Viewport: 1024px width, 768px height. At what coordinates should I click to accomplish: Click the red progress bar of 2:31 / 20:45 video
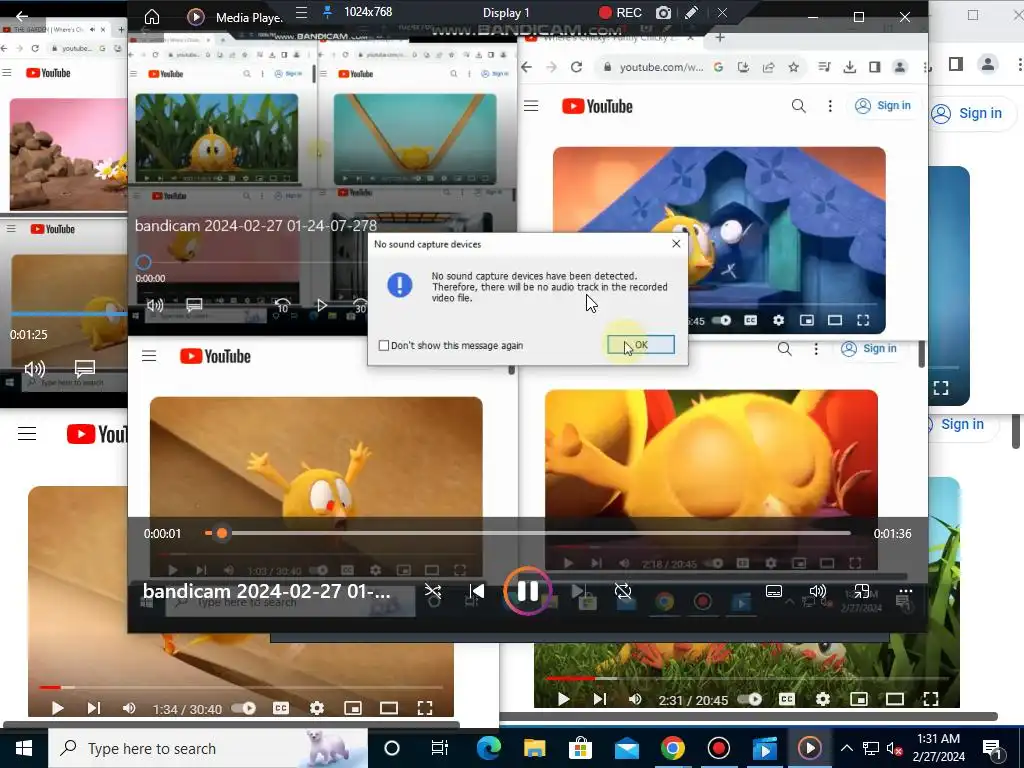(570, 679)
